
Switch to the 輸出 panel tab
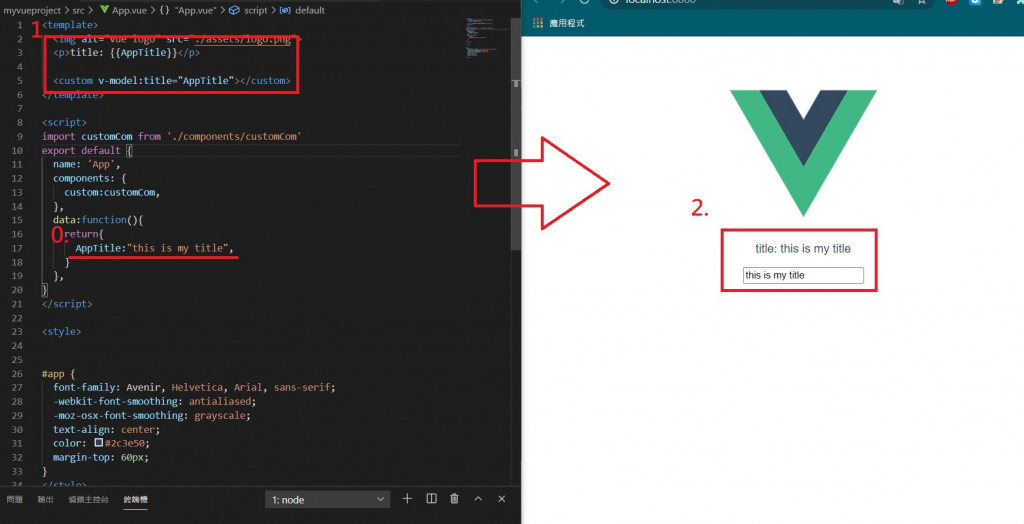tap(46, 499)
